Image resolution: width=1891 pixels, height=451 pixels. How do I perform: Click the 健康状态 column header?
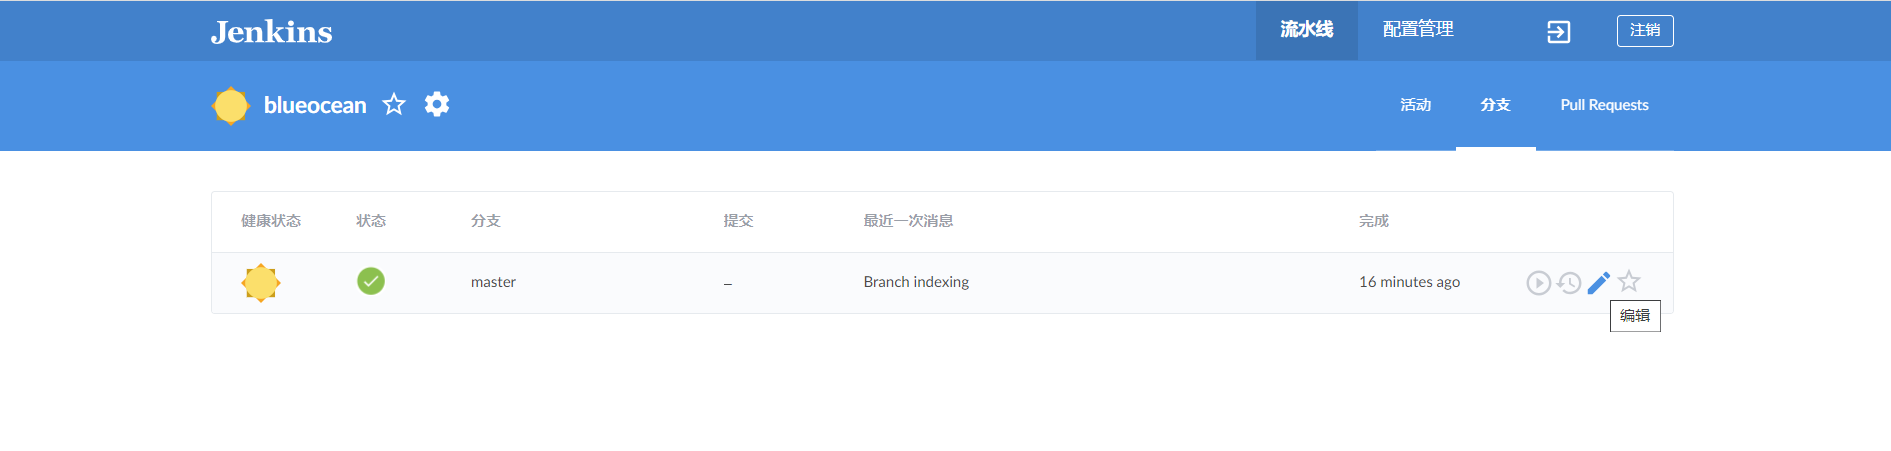tap(271, 221)
